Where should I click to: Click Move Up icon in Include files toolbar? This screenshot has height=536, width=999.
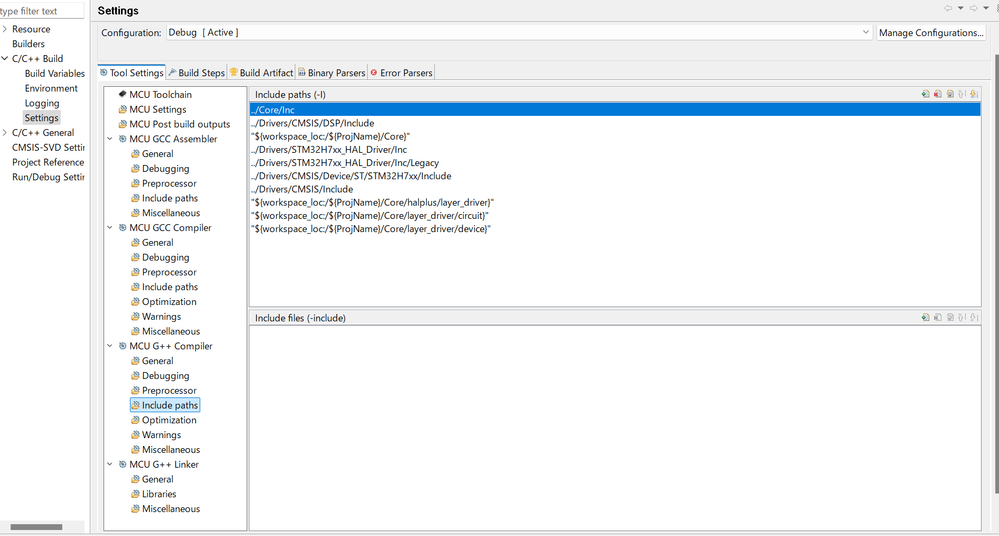[962, 317]
